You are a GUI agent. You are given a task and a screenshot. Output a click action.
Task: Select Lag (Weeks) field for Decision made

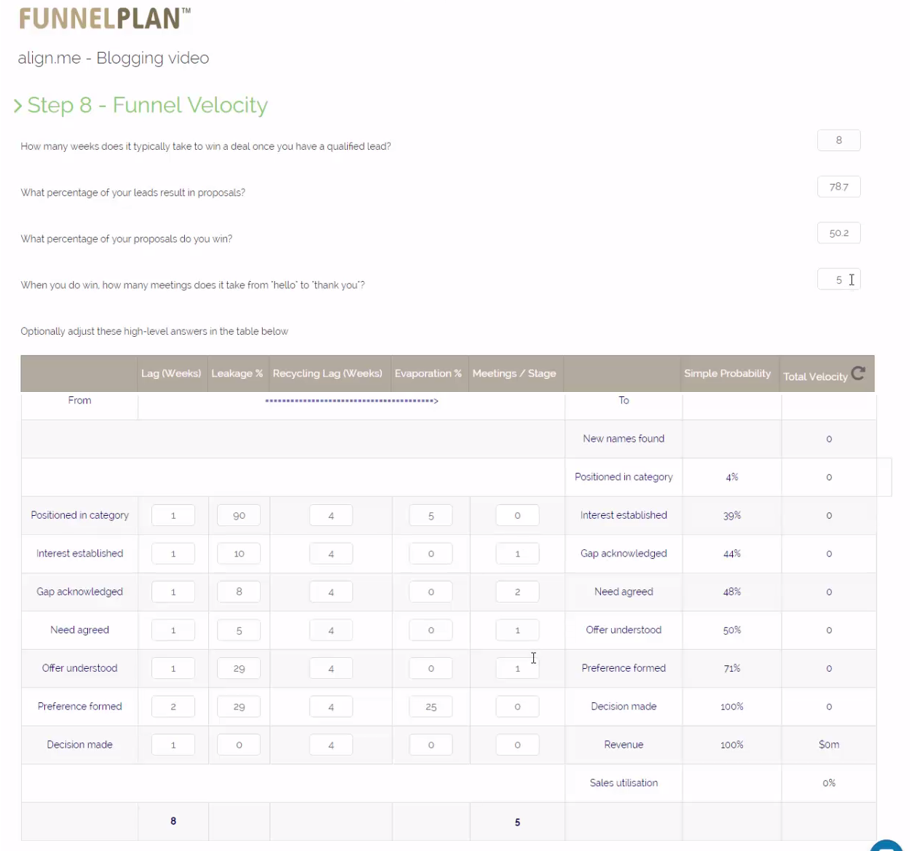173,745
